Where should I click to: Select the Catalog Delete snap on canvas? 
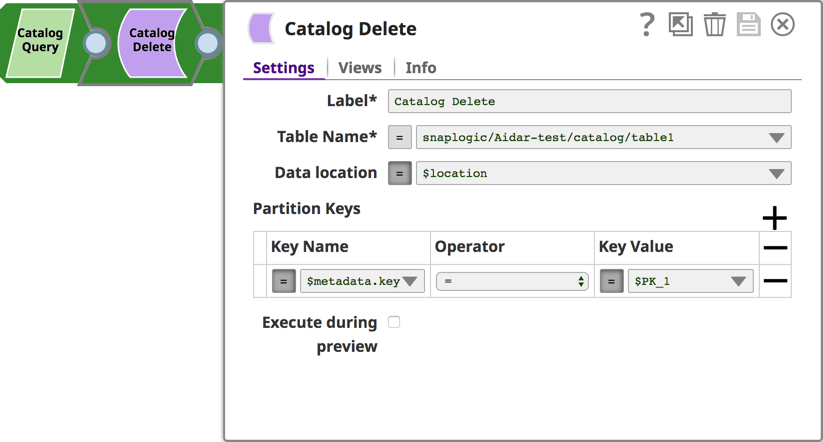pos(151,41)
